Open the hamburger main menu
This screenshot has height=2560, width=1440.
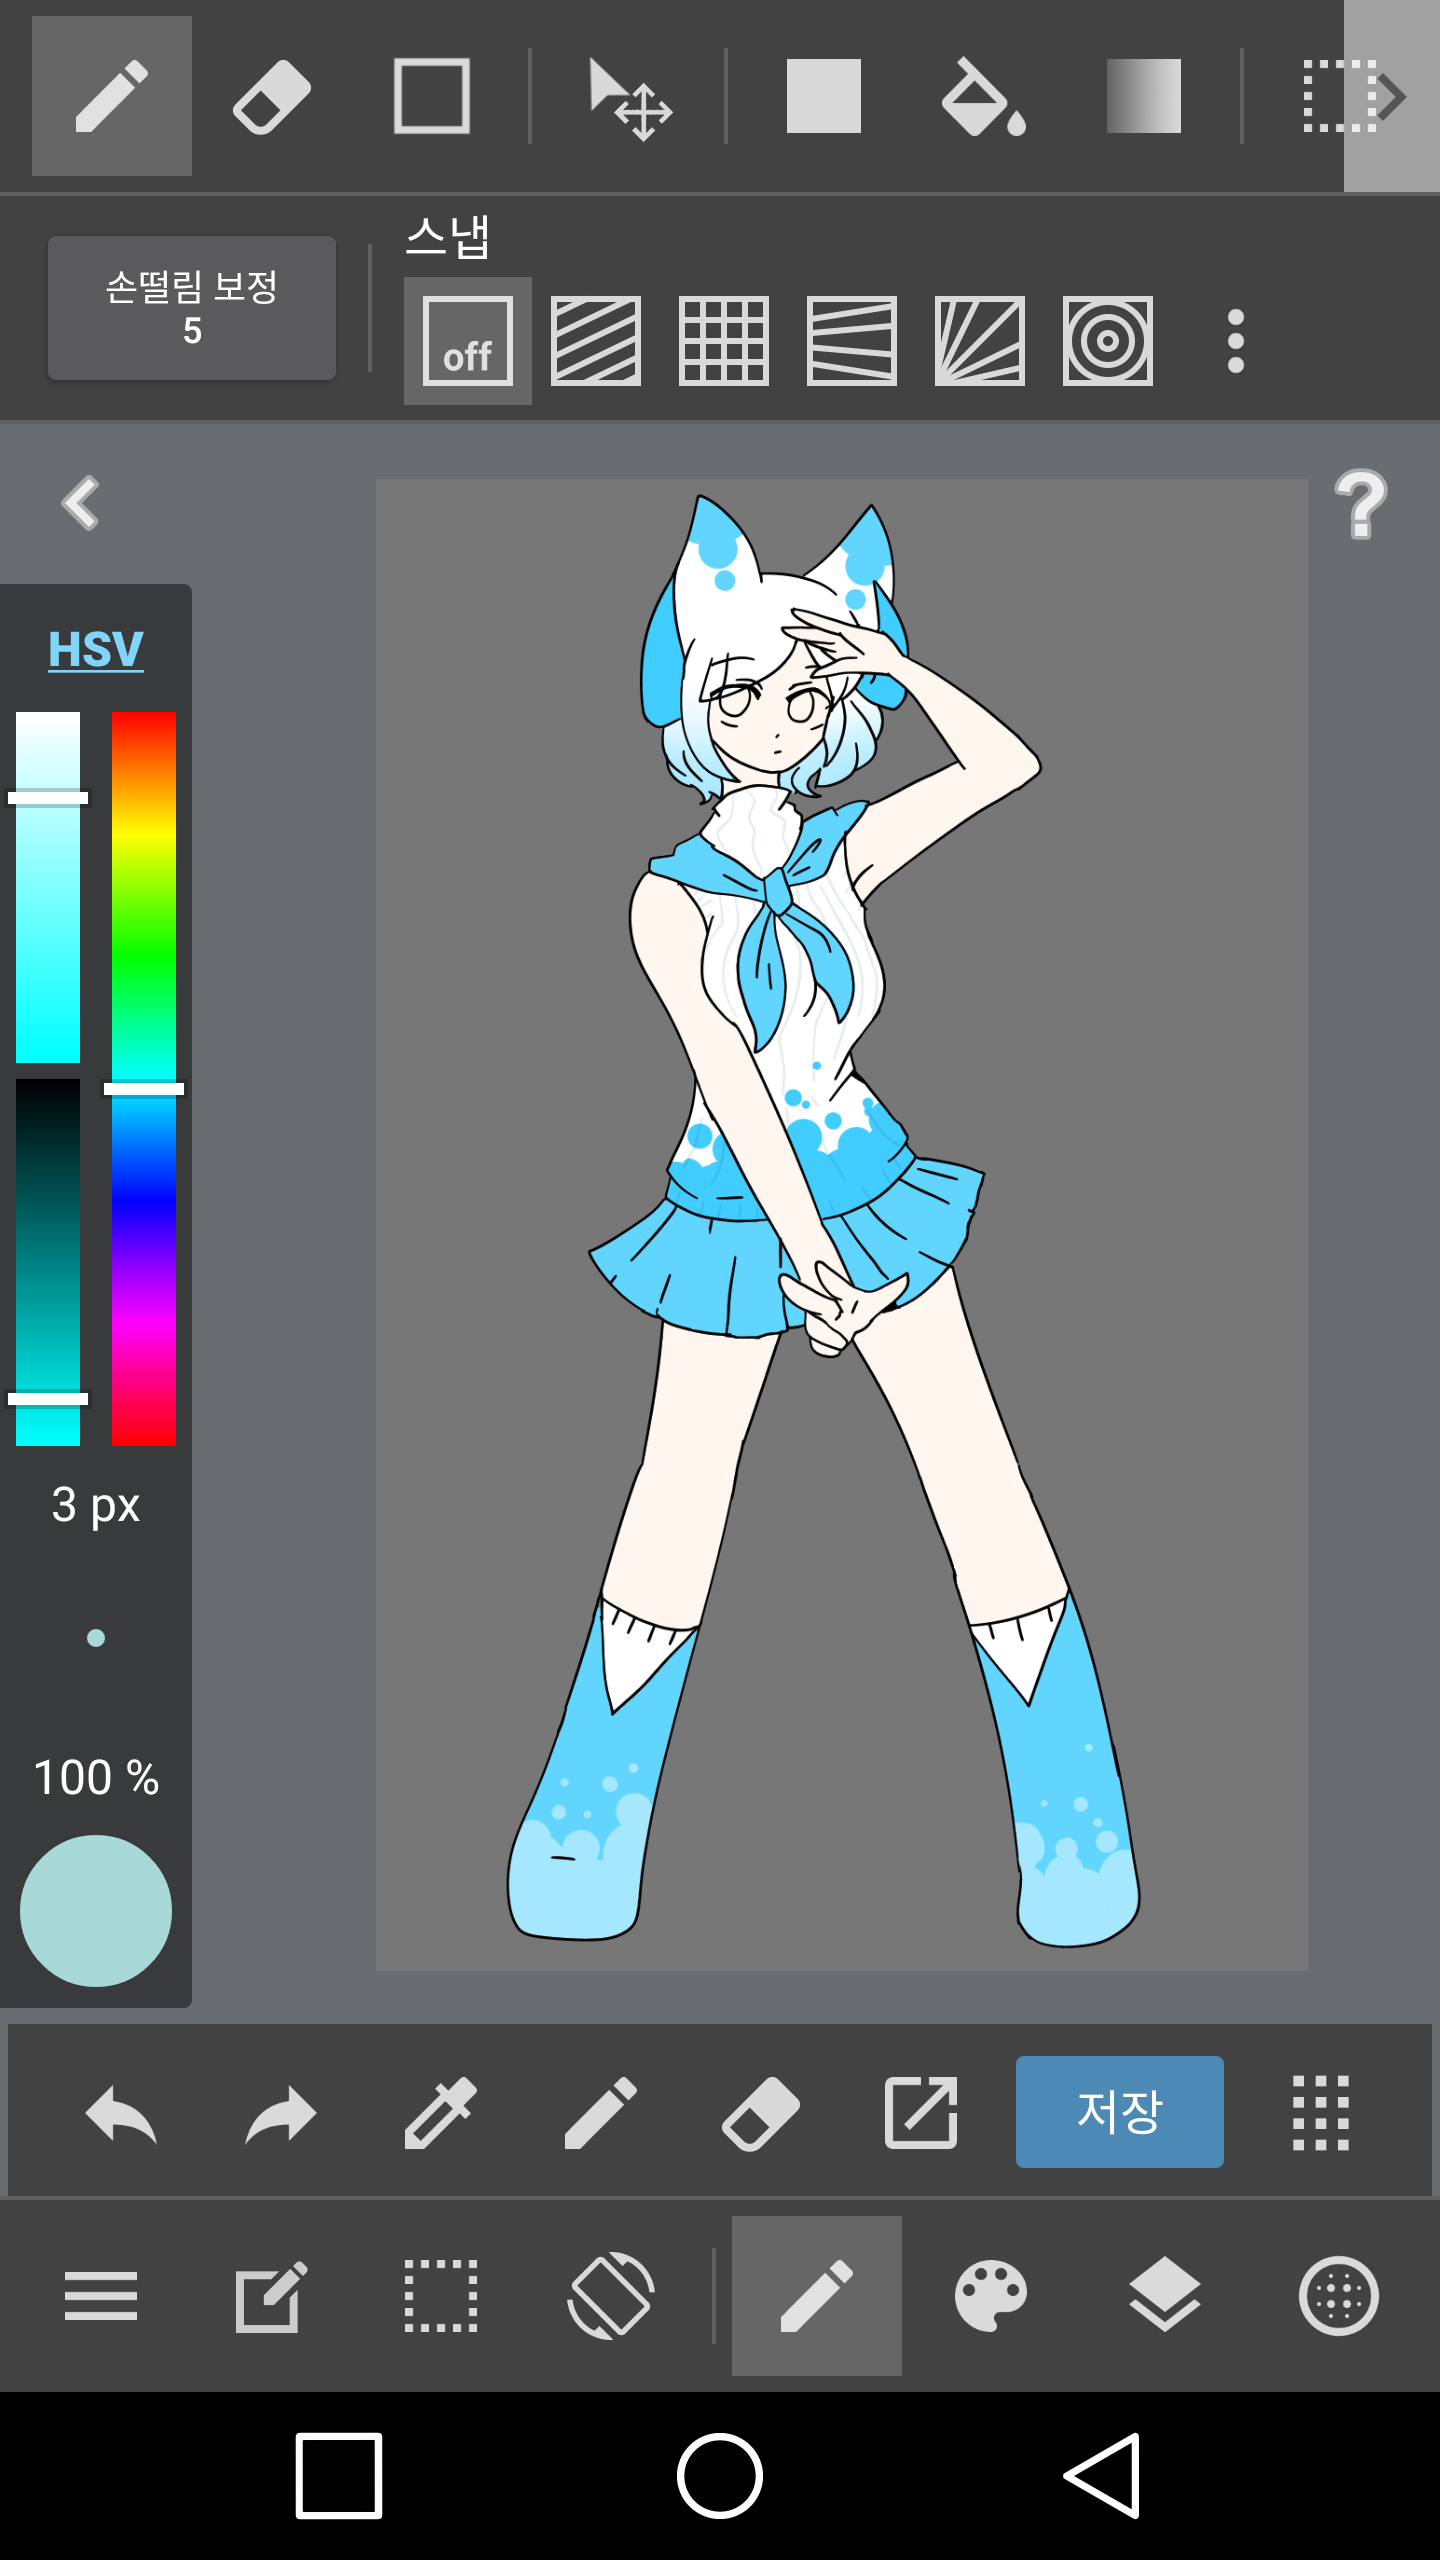(100, 2296)
